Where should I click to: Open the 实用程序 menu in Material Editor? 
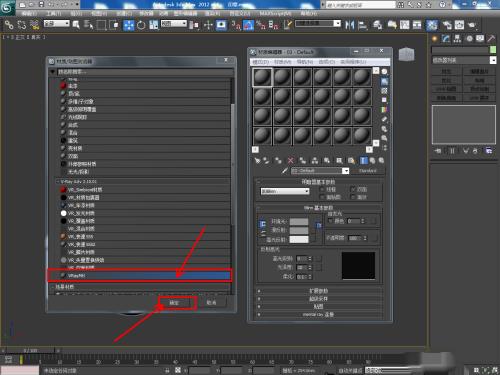(353, 62)
